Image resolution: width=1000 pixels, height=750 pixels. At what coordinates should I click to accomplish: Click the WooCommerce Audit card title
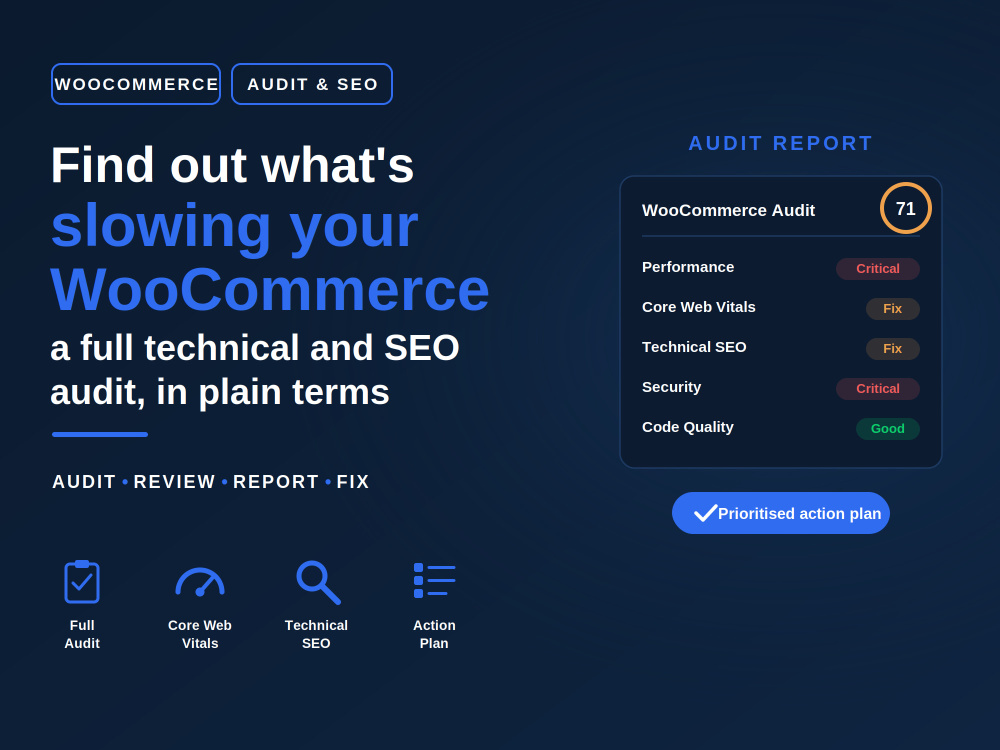pyautogui.click(x=728, y=210)
